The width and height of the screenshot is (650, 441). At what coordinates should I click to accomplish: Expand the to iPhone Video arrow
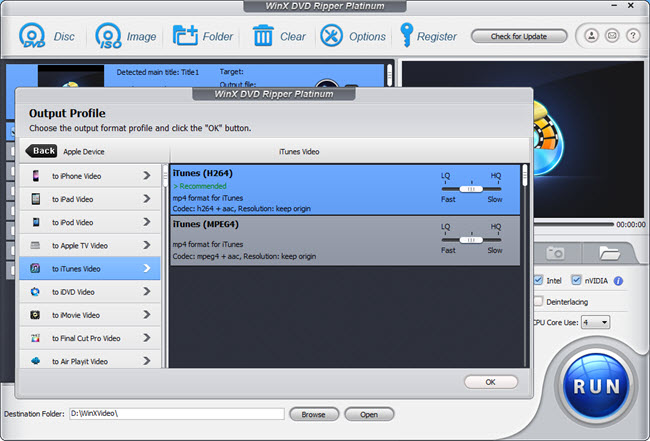[x=147, y=176]
